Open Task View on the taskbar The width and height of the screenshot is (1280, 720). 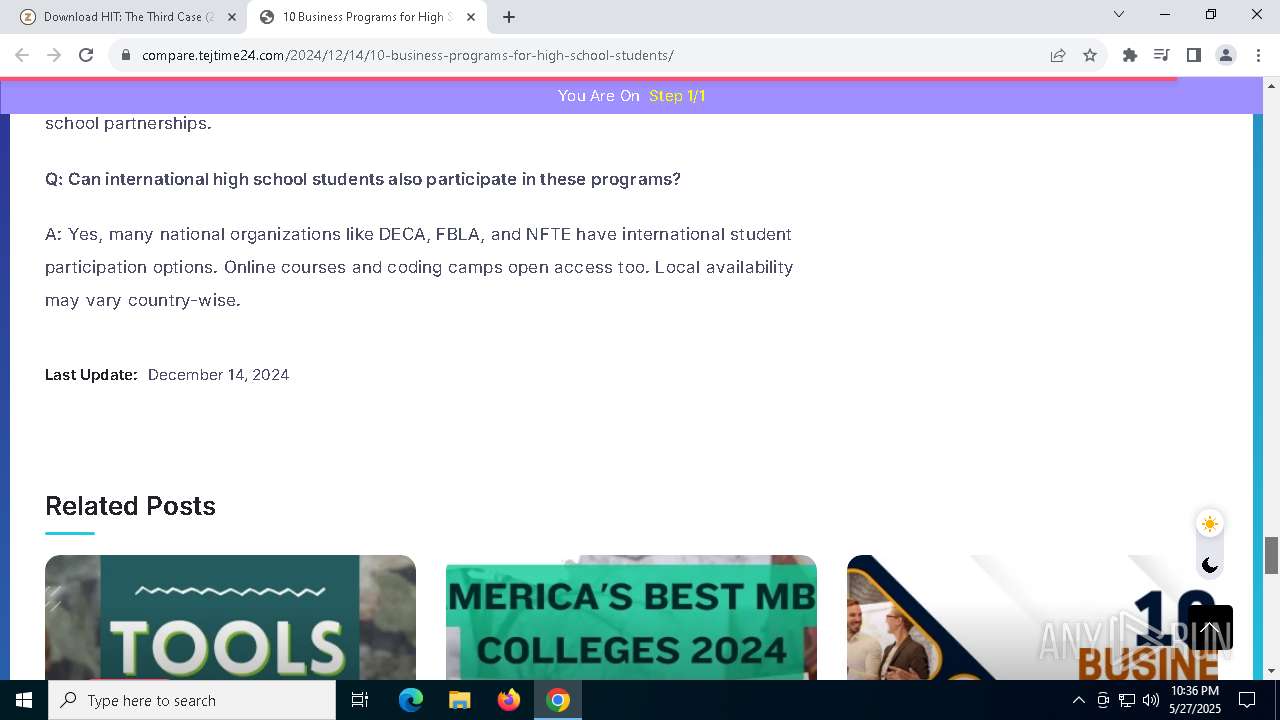(x=360, y=700)
